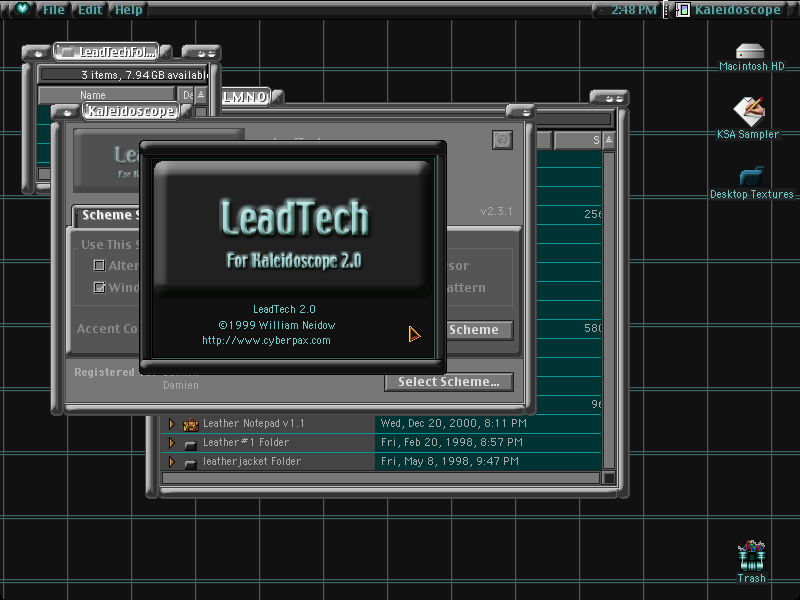The image size is (800, 600).
Task: Open the Help menu
Action: (x=129, y=10)
